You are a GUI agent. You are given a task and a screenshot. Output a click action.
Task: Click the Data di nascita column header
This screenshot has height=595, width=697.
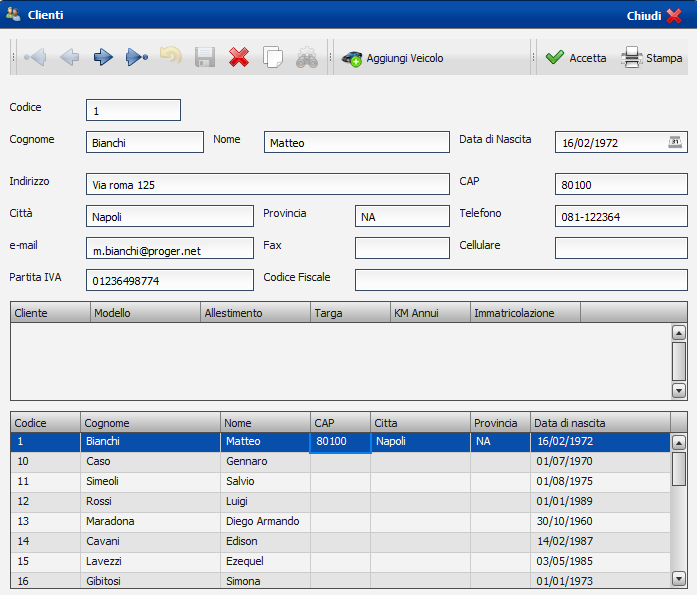pyautogui.click(x=600, y=423)
